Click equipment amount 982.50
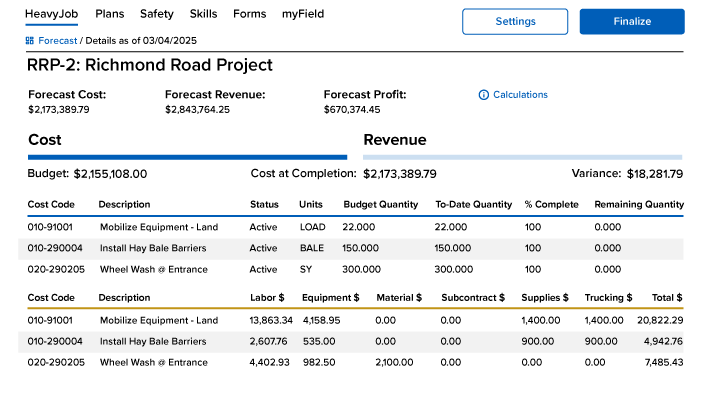709x394 pixels. point(319,362)
